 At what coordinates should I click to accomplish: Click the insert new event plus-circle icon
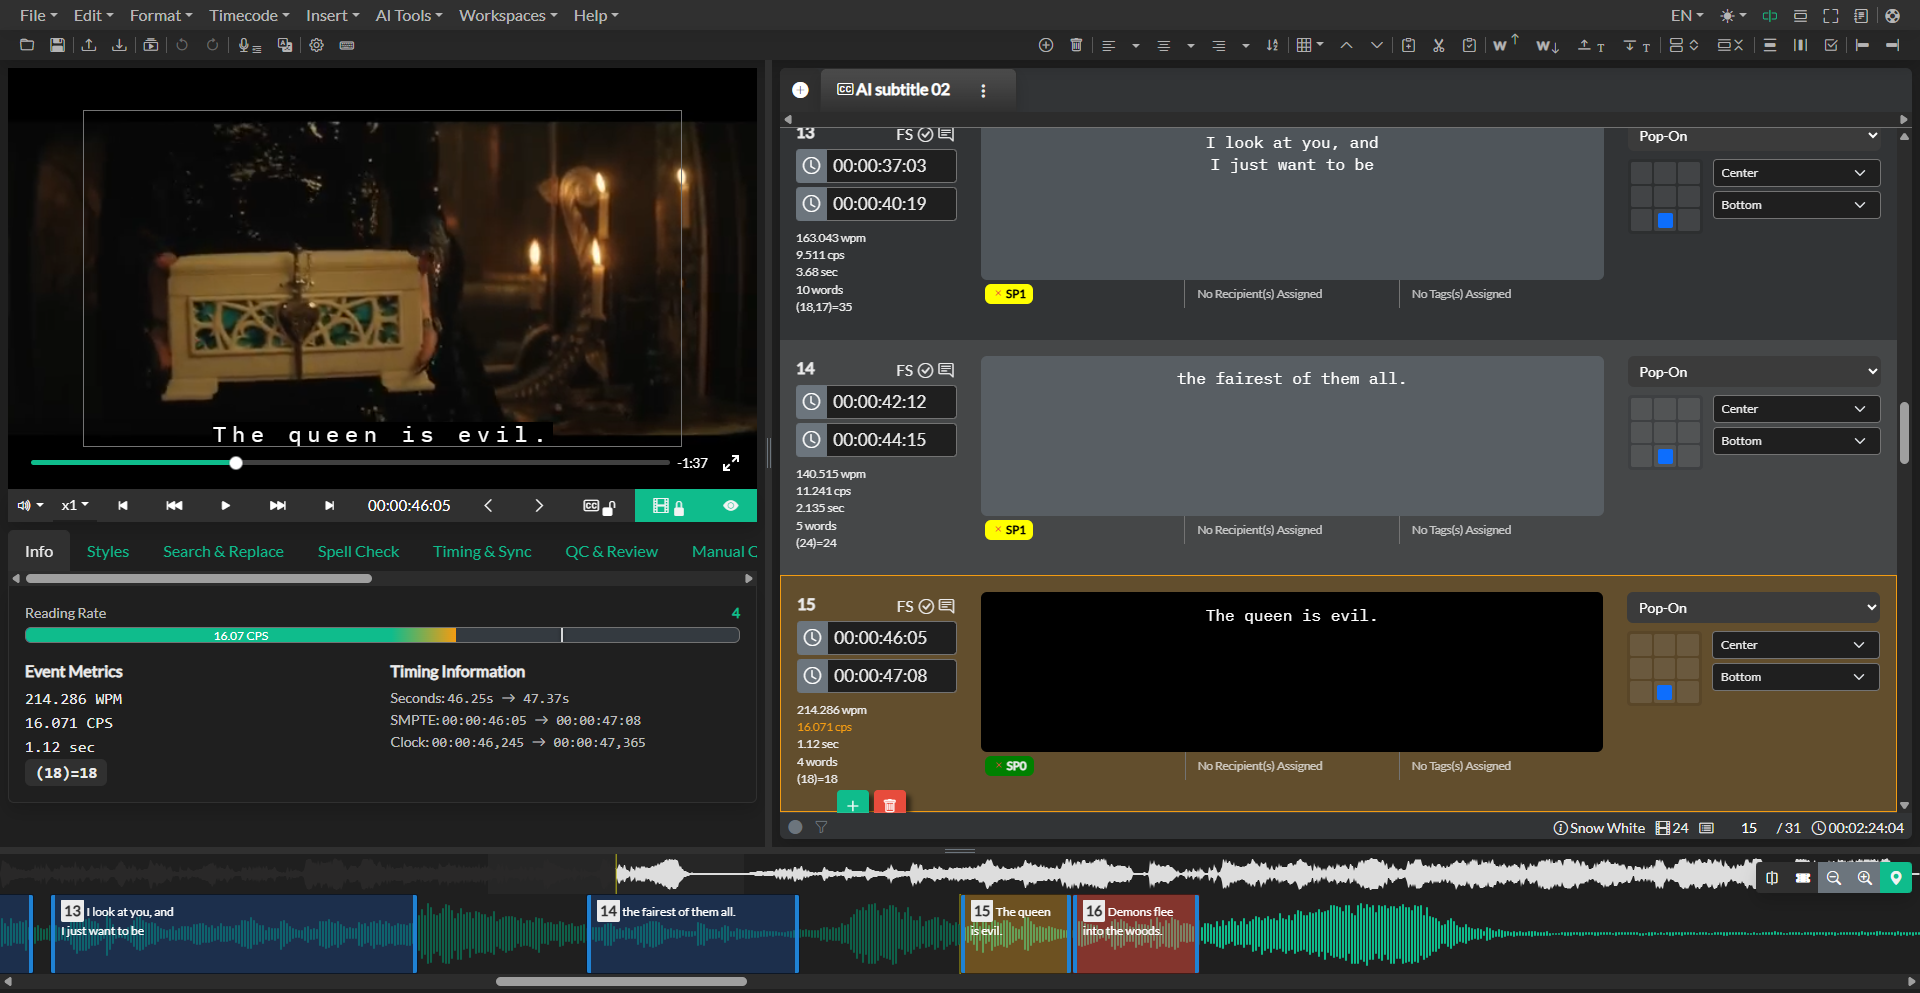click(1046, 45)
